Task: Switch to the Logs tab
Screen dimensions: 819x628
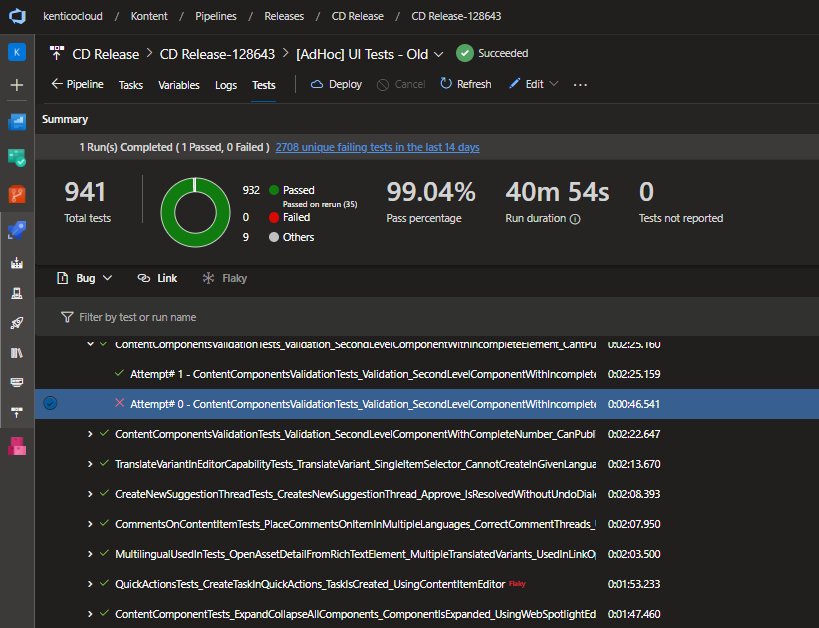Action: 226,86
